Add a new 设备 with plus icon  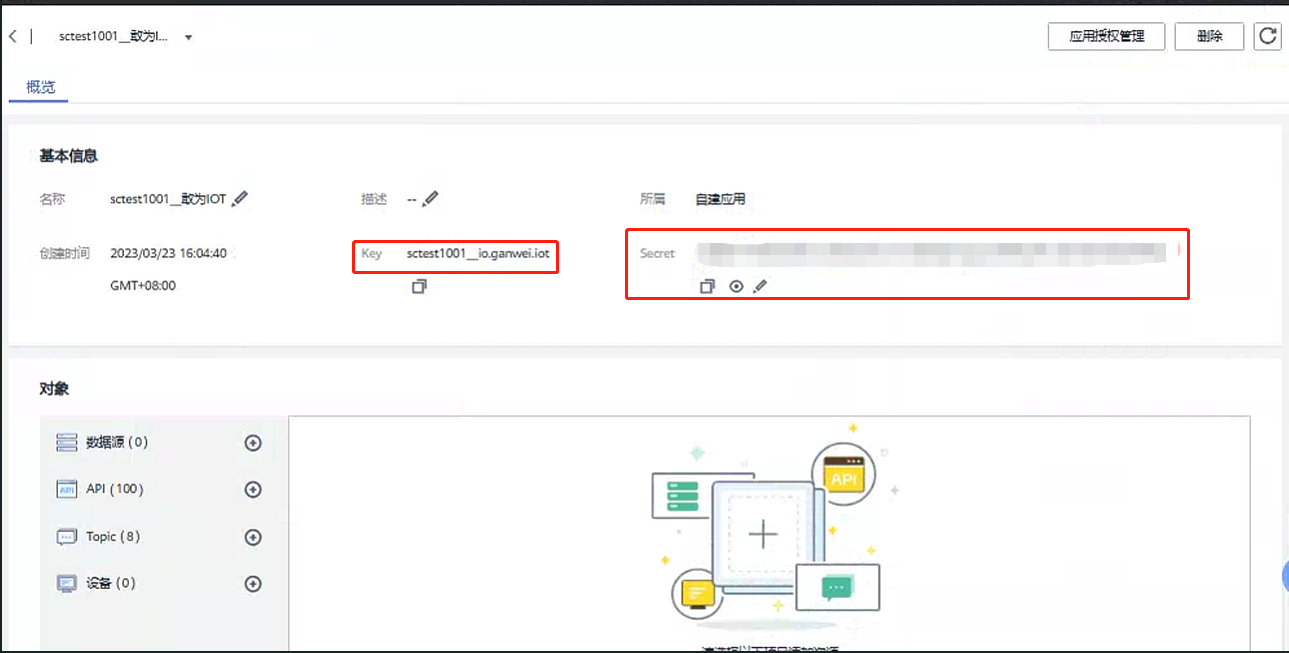pyautogui.click(x=253, y=584)
